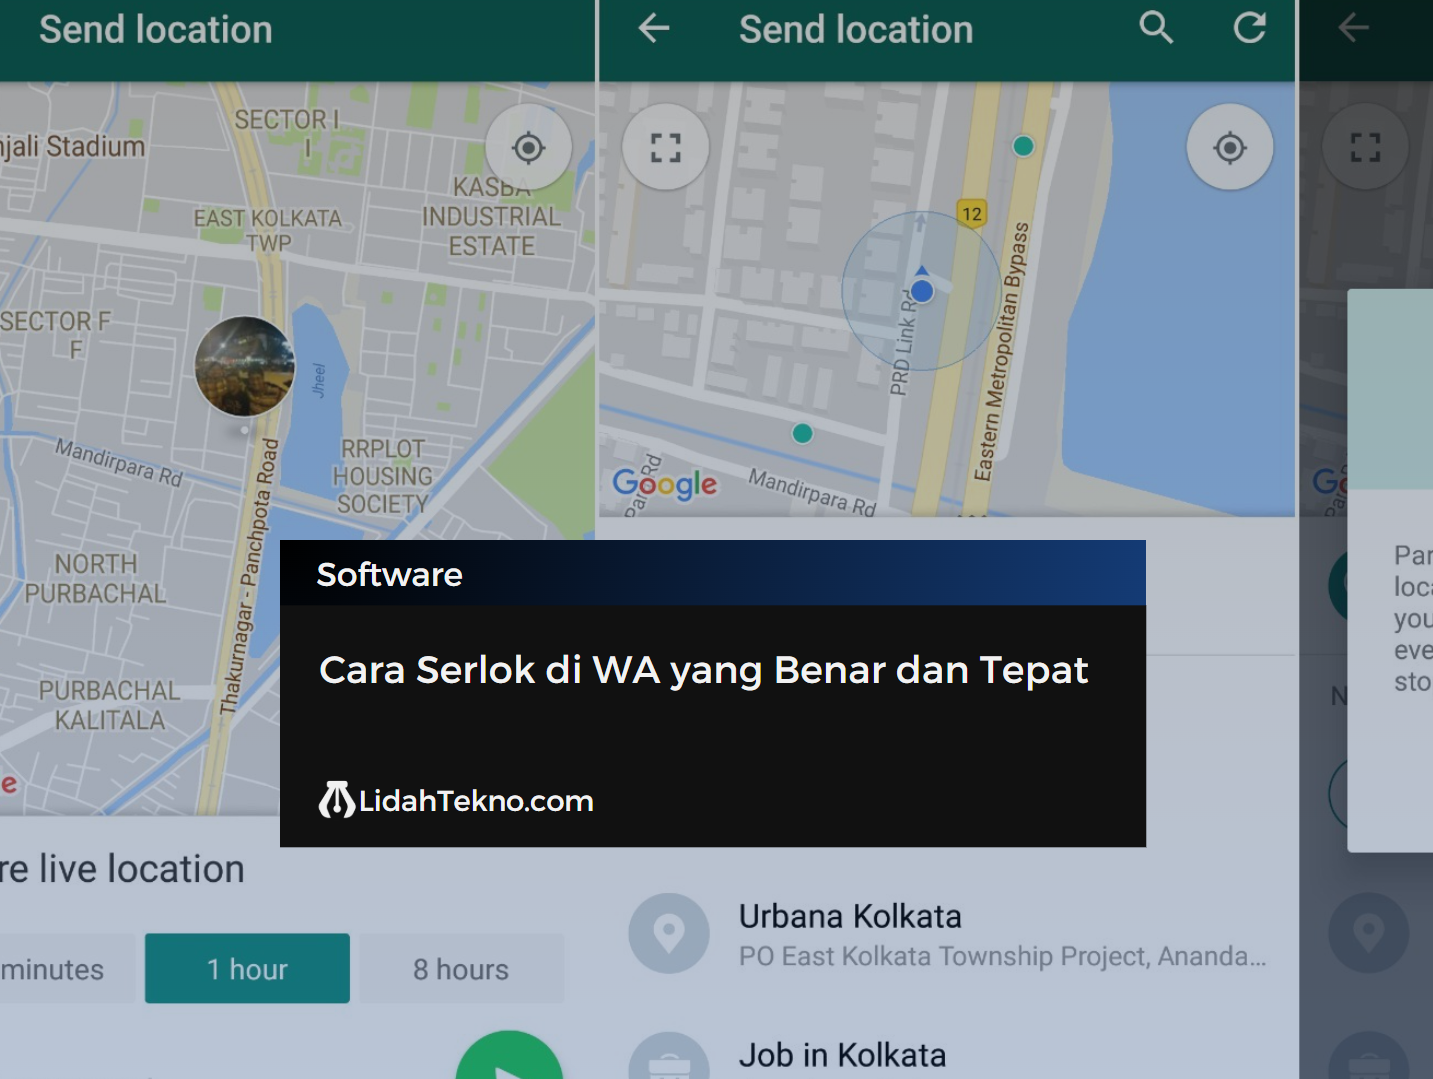Tap the KASBA INDUSTRIAL ESTATE map label
This screenshot has height=1079, width=1433.
491,216
